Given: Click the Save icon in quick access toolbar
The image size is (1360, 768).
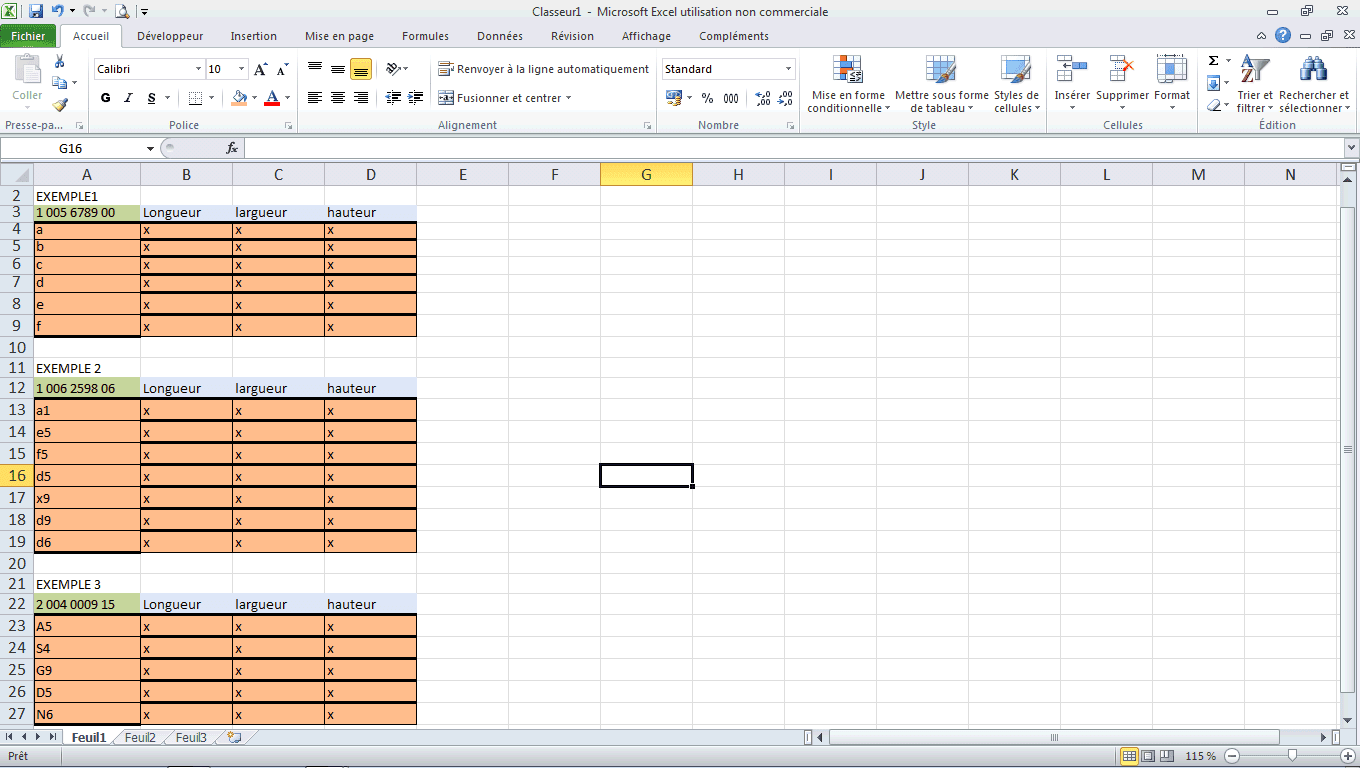Looking at the screenshot, I should tap(36, 12).
